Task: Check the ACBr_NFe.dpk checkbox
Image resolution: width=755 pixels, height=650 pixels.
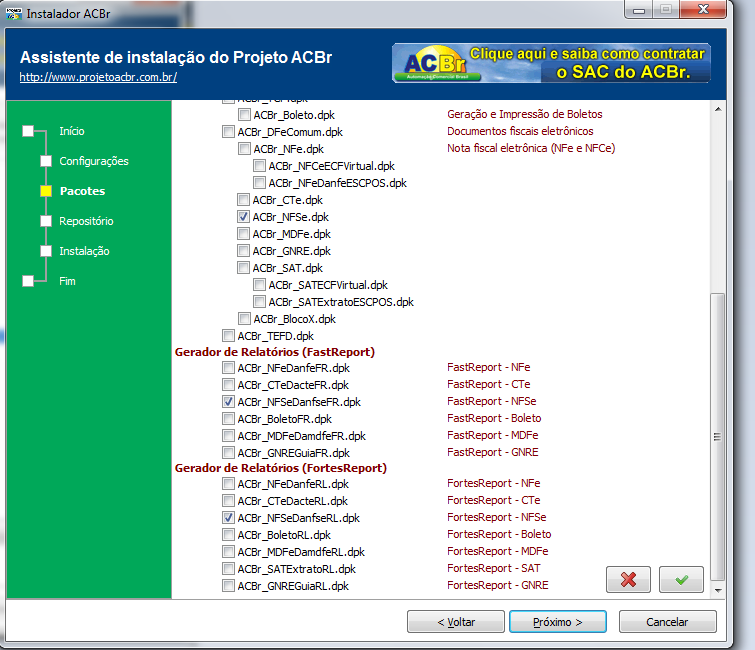Action: 244,149
